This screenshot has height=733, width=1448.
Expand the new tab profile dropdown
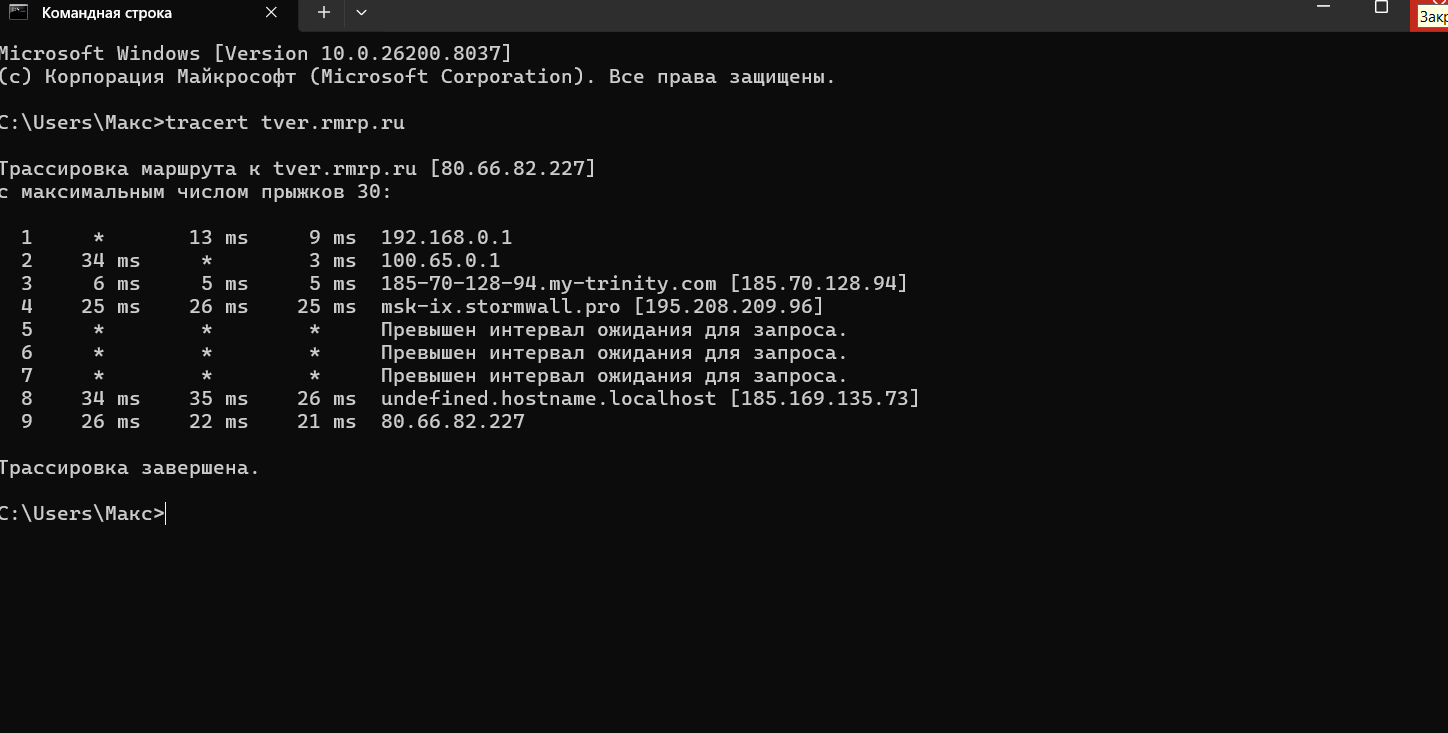coord(361,12)
